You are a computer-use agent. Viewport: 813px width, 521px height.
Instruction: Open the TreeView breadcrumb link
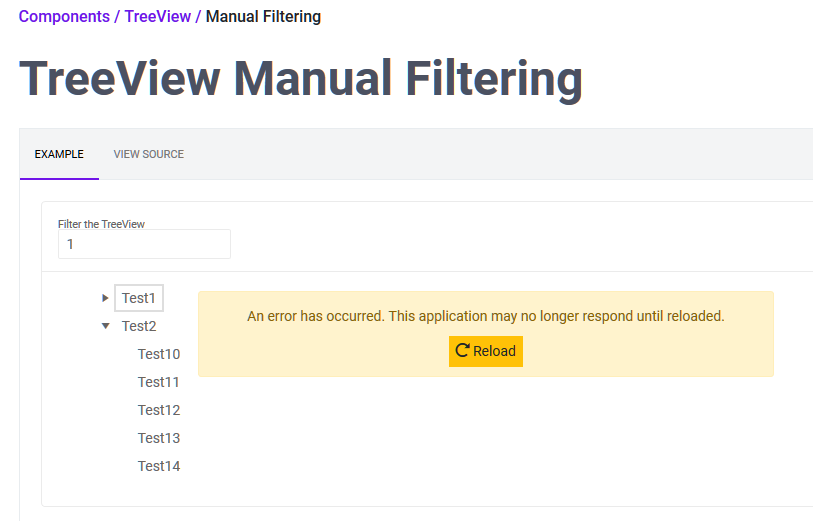tap(158, 17)
